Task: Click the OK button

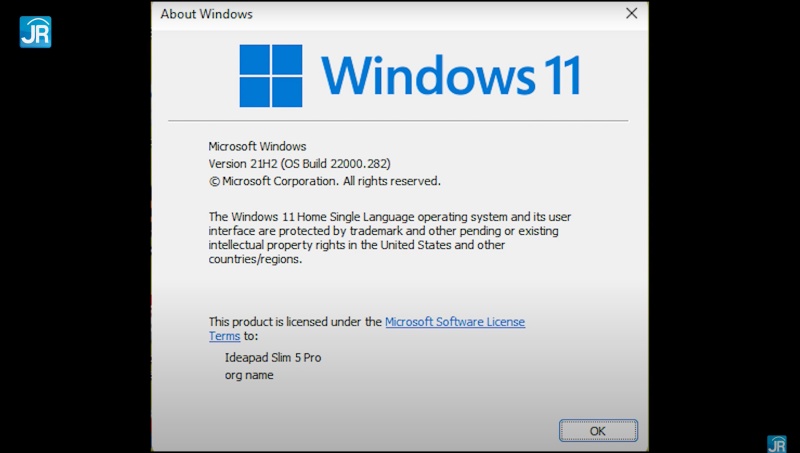Action: (x=598, y=431)
